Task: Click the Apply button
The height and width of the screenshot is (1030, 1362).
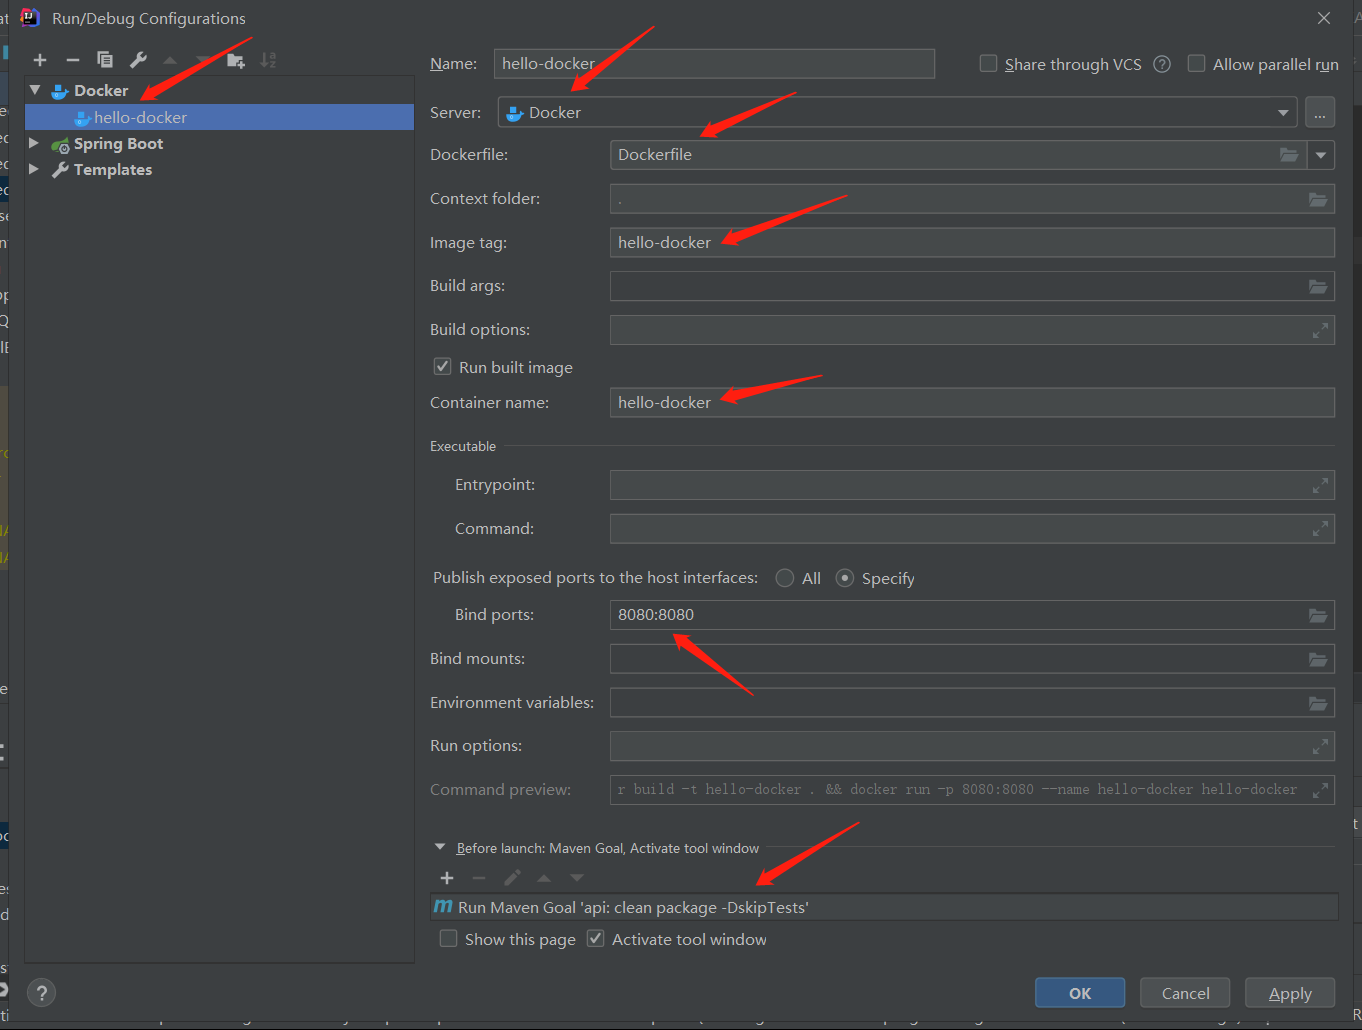Action: point(1290,993)
